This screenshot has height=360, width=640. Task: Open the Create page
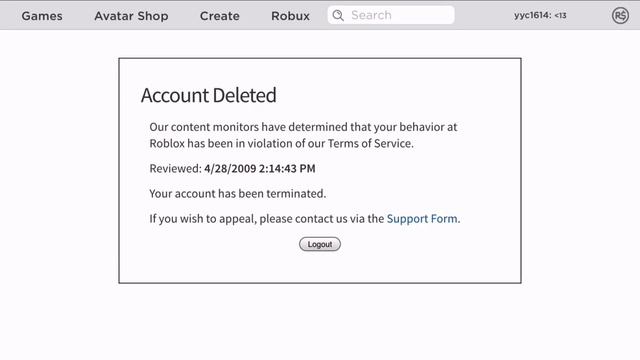coord(220,16)
